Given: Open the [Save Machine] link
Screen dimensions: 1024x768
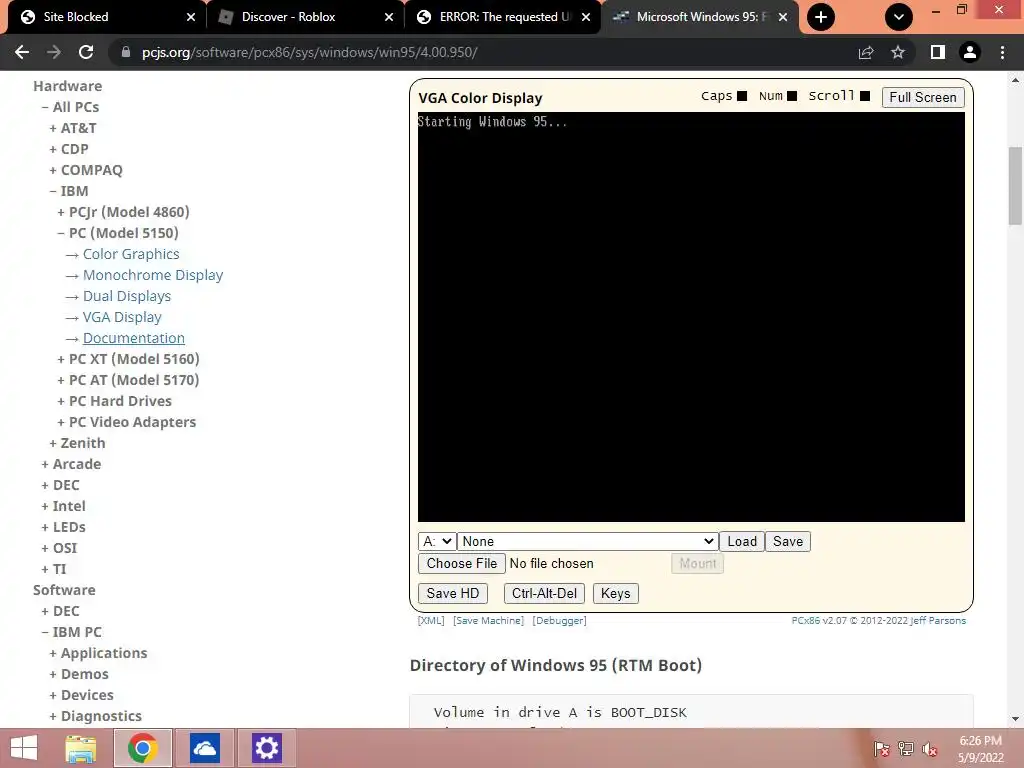Looking at the screenshot, I should pyautogui.click(x=488, y=620).
